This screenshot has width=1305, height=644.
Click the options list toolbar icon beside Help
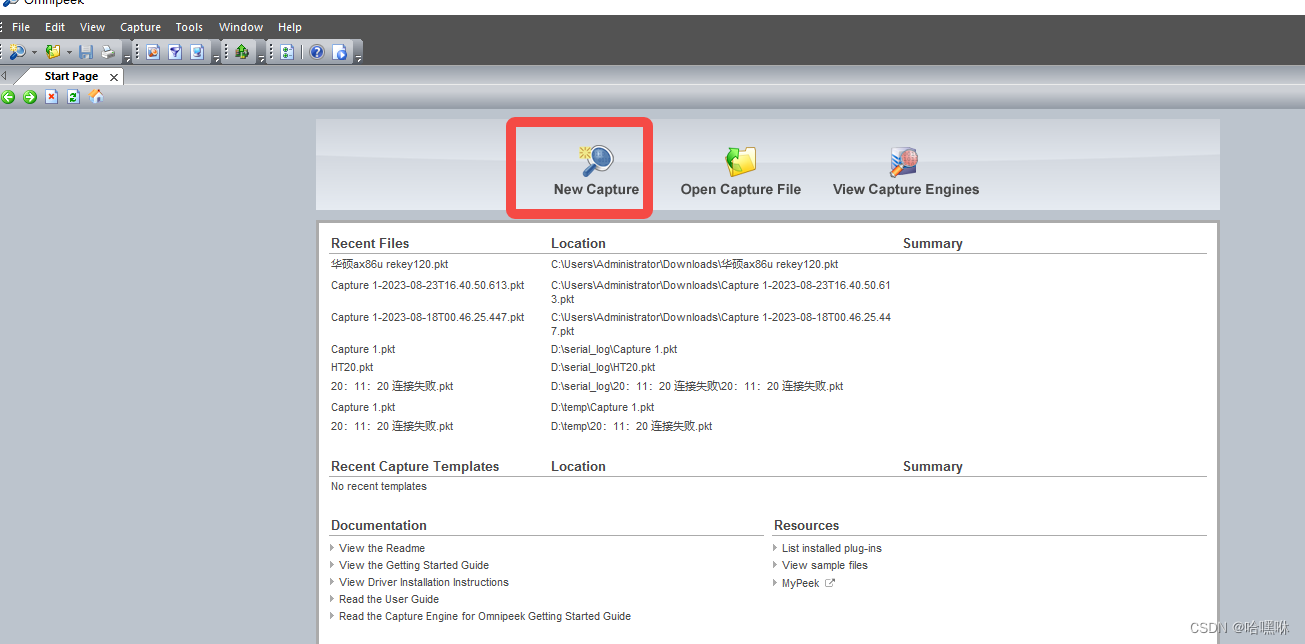tap(287, 52)
